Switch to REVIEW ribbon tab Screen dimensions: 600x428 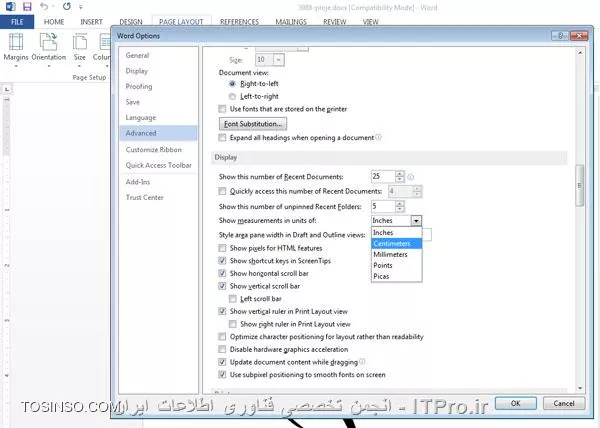[x=334, y=22]
